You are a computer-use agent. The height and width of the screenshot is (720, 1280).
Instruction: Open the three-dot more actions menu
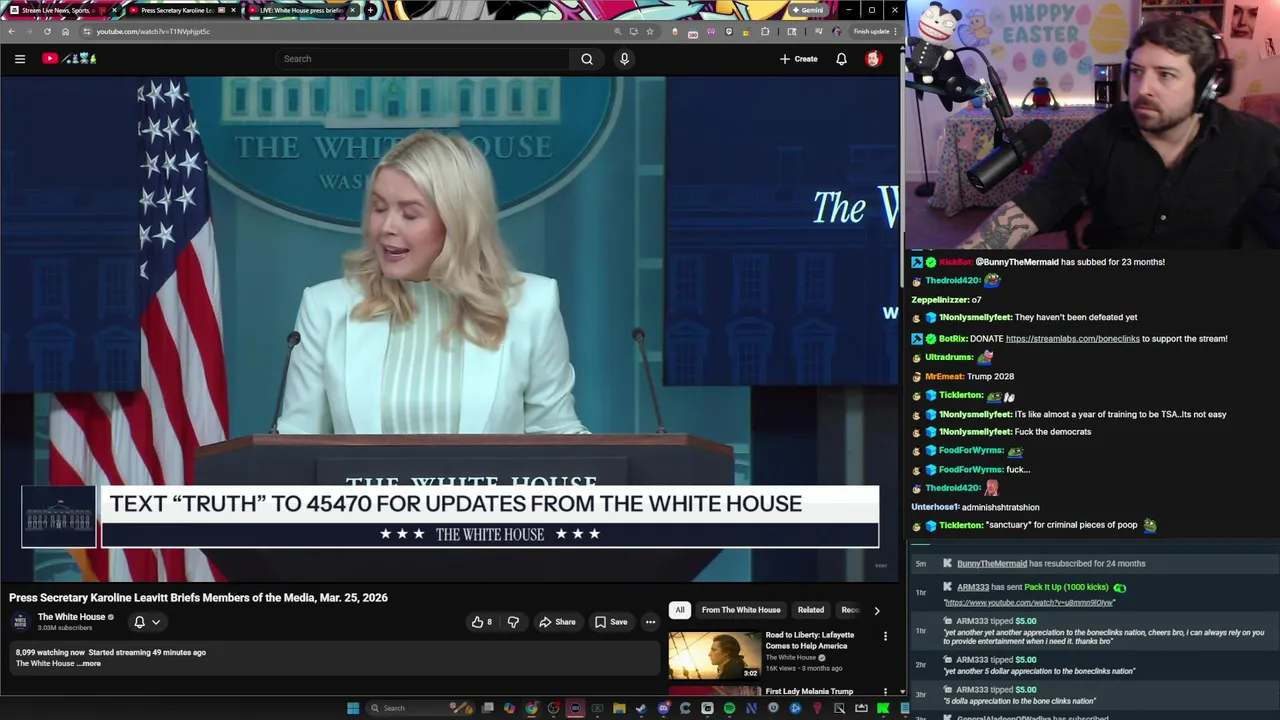650,622
